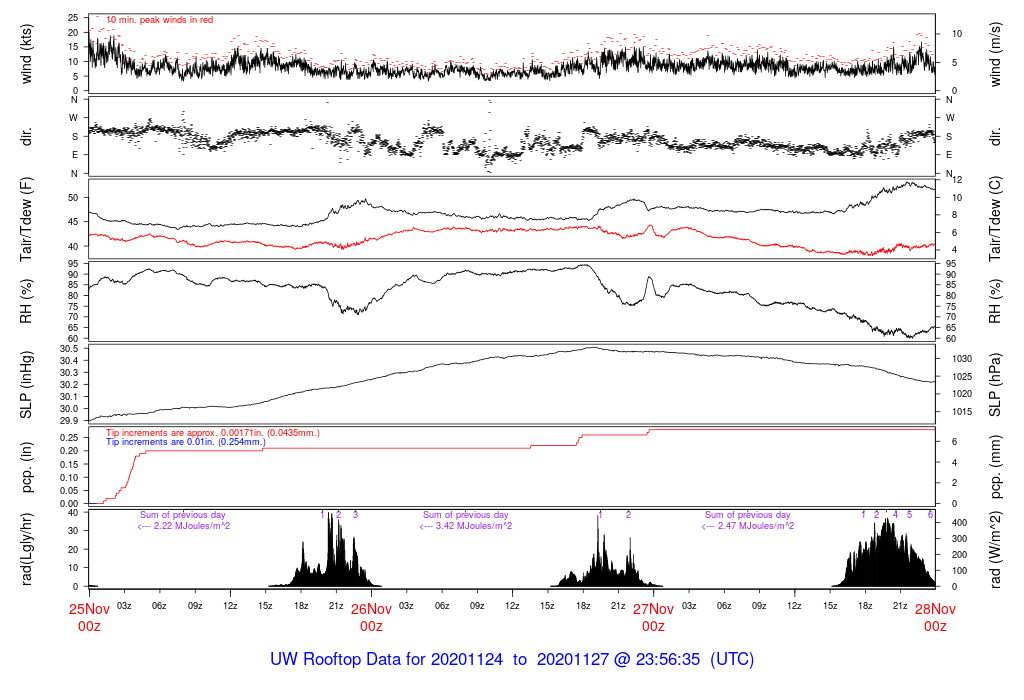Image resolution: width=1024 pixels, height=700 pixels.
Task: Click the 'rad(Lgly/hr)' axis label
Action: (26, 549)
